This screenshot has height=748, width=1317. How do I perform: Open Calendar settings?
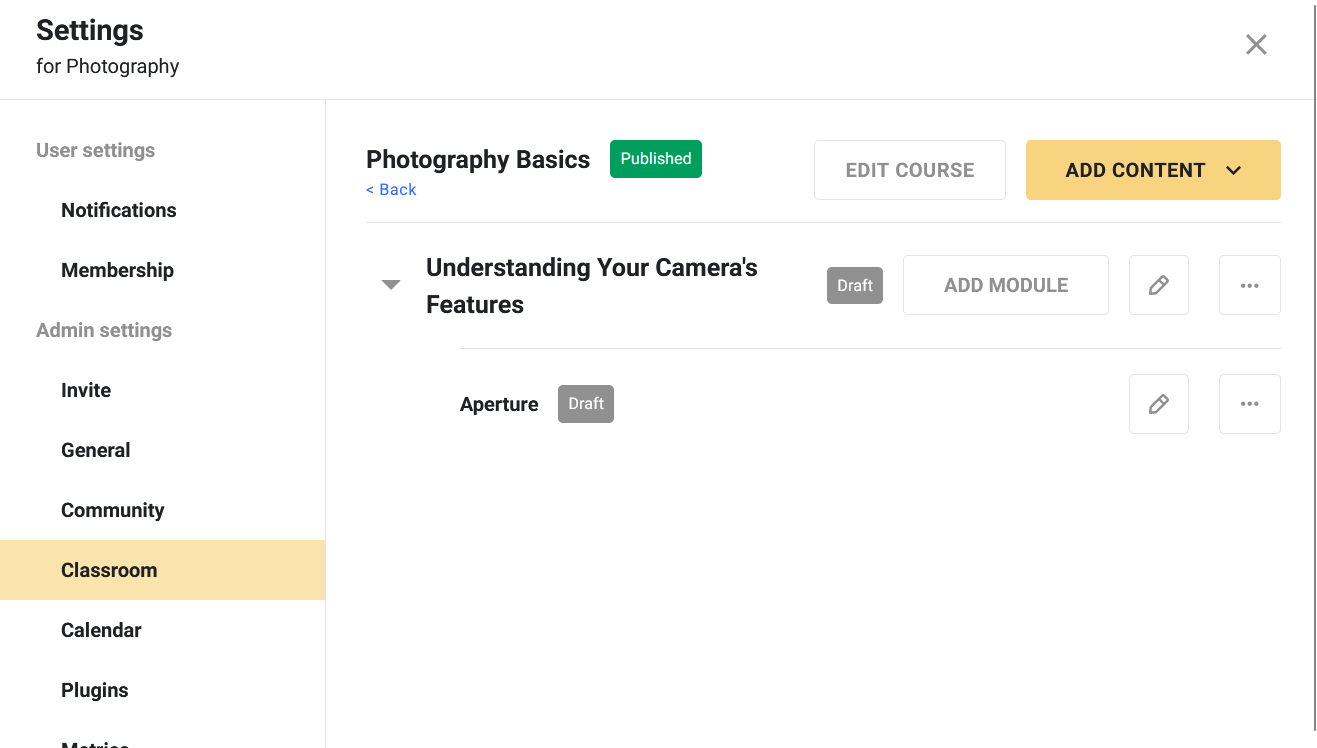pos(101,630)
